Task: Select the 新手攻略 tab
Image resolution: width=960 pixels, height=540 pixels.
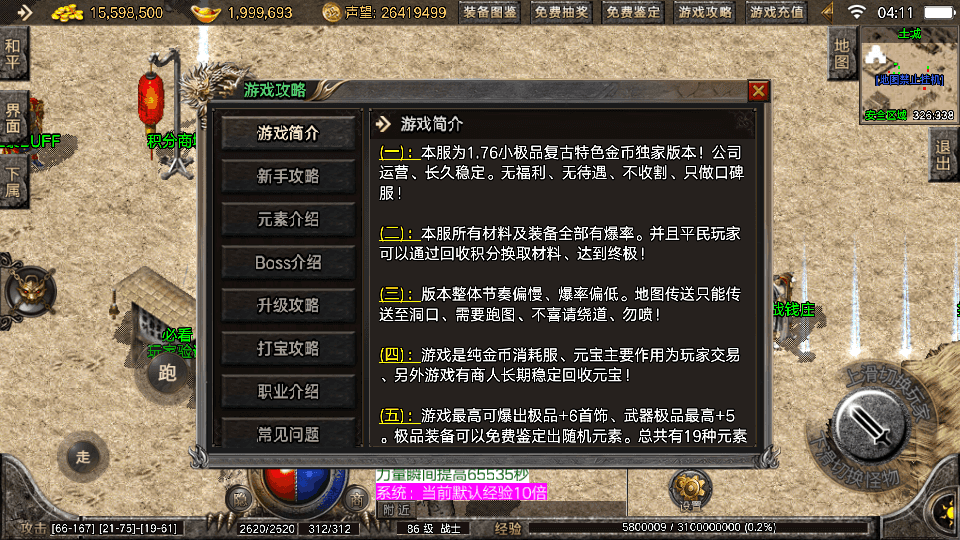Action: point(288,176)
